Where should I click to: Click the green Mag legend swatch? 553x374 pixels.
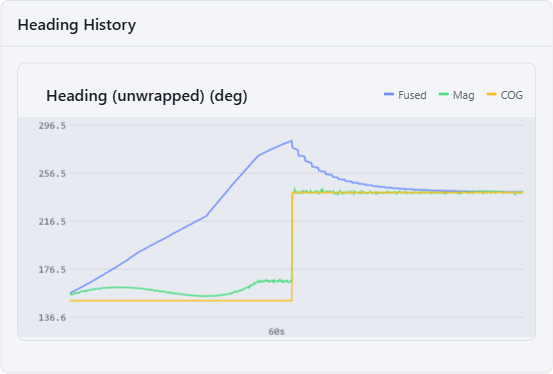click(443, 94)
